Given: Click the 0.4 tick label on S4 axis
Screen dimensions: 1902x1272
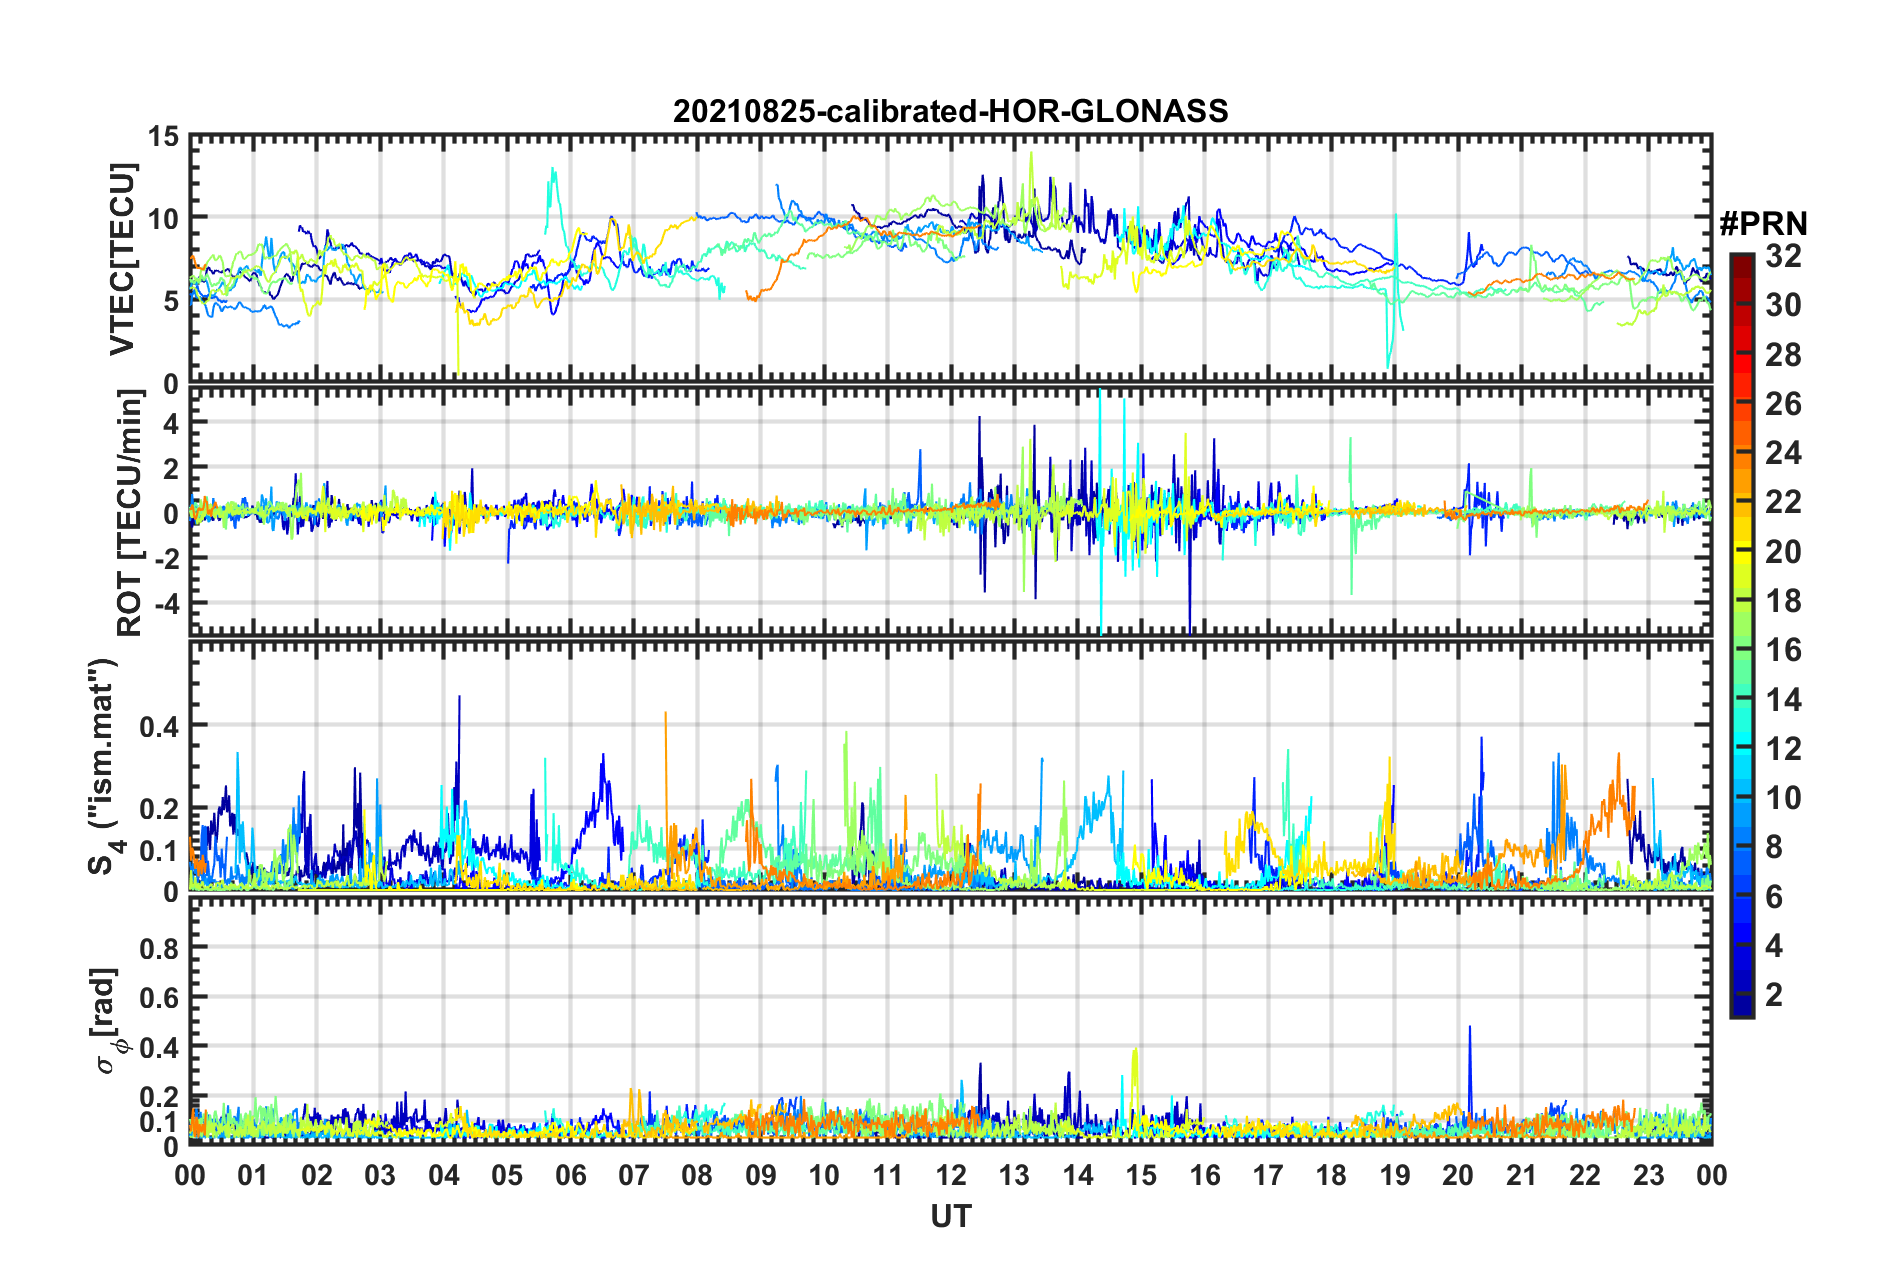Looking at the screenshot, I should coord(160,726).
